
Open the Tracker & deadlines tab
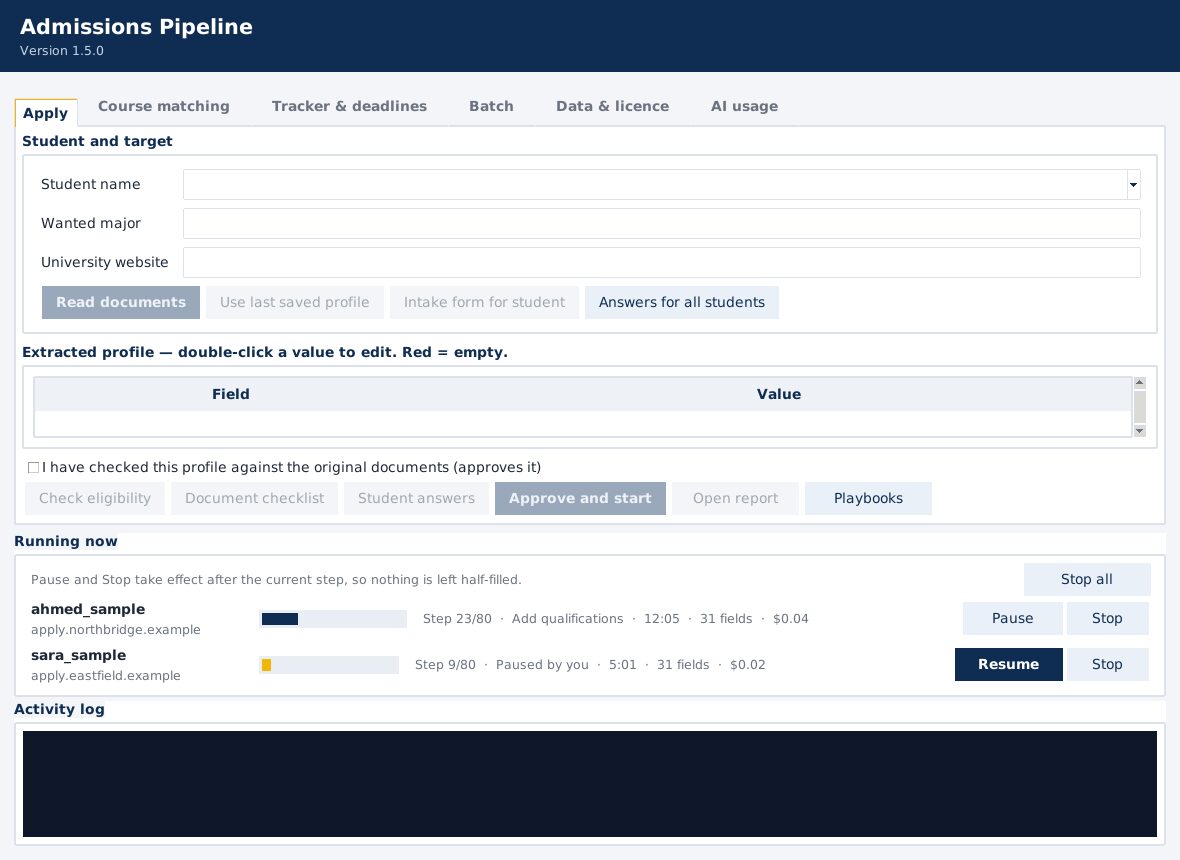point(349,106)
